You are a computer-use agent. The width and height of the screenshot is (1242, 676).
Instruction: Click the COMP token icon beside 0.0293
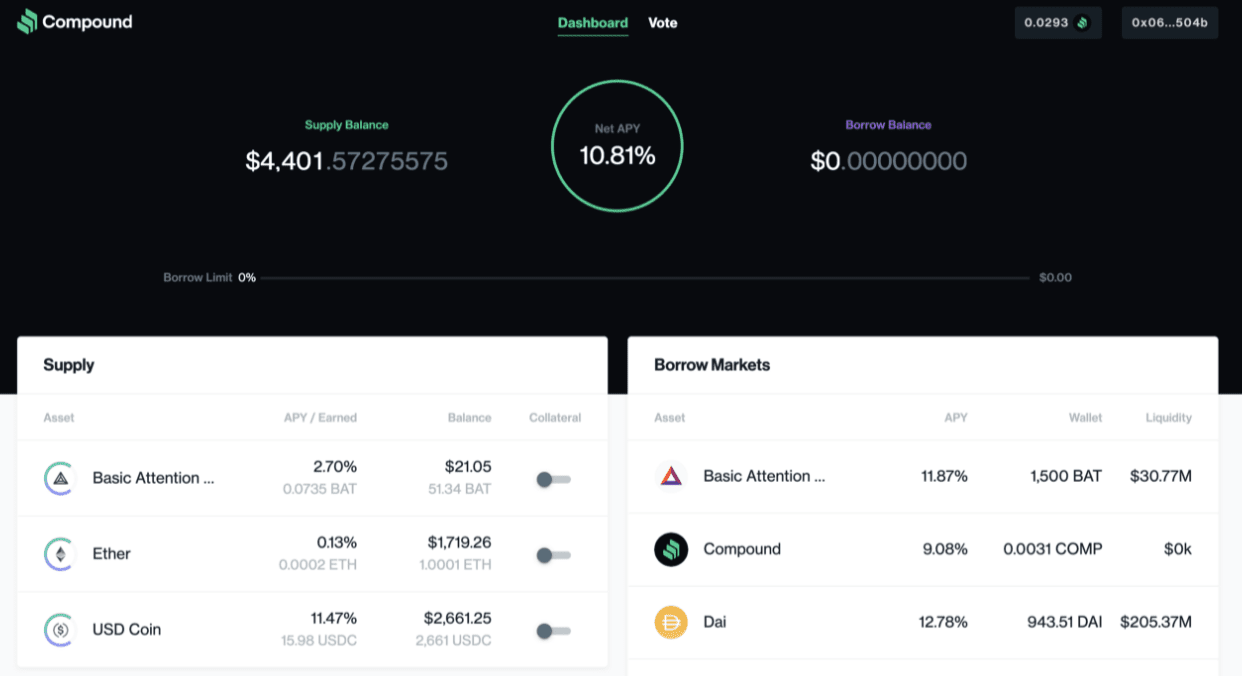[x=1082, y=23]
